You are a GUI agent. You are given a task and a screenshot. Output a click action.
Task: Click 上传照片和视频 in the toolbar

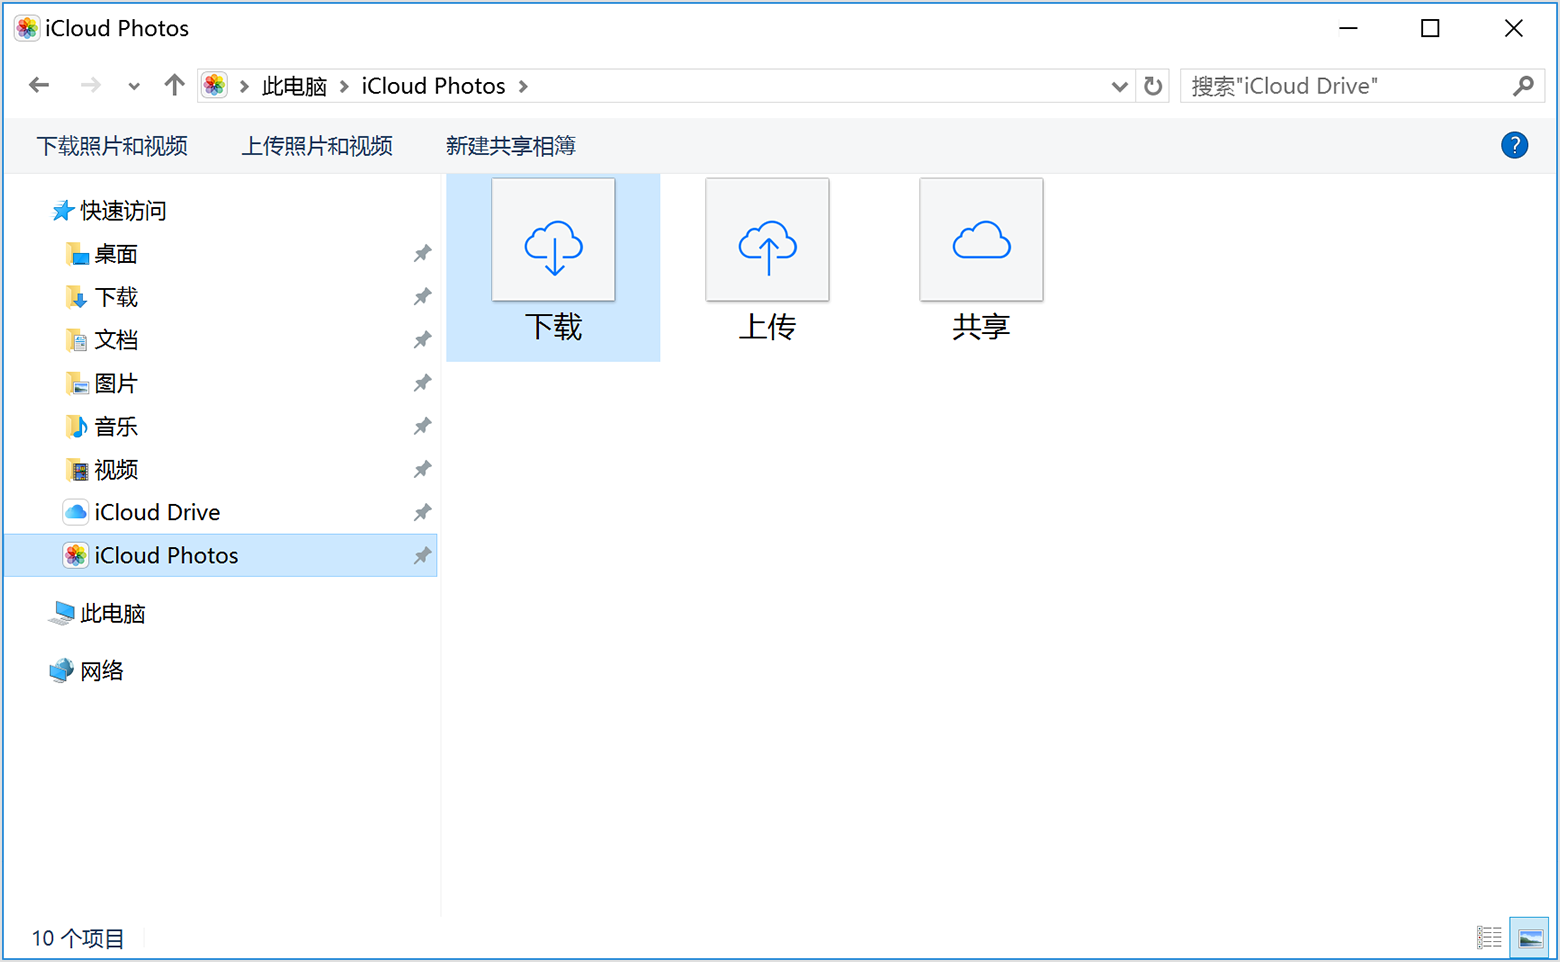[x=317, y=145]
